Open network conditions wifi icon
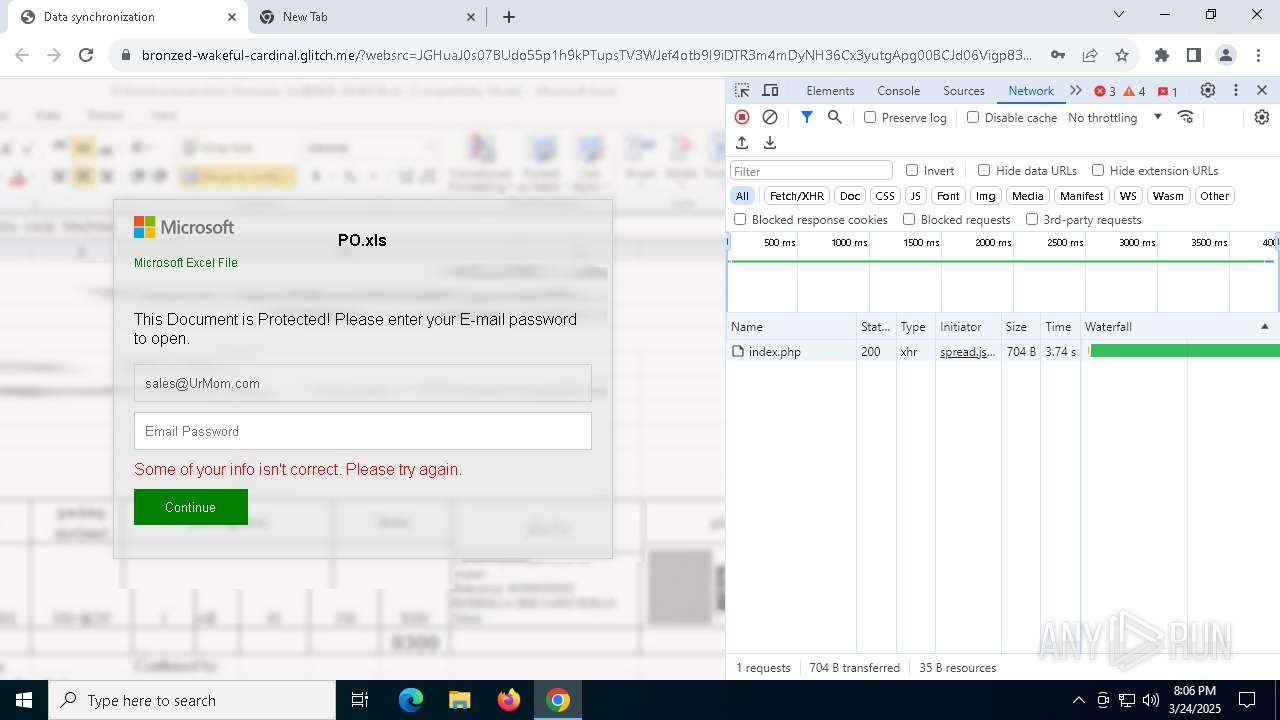Image resolution: width=1280 pixels, height=720 pixels. coord(1186,117)
